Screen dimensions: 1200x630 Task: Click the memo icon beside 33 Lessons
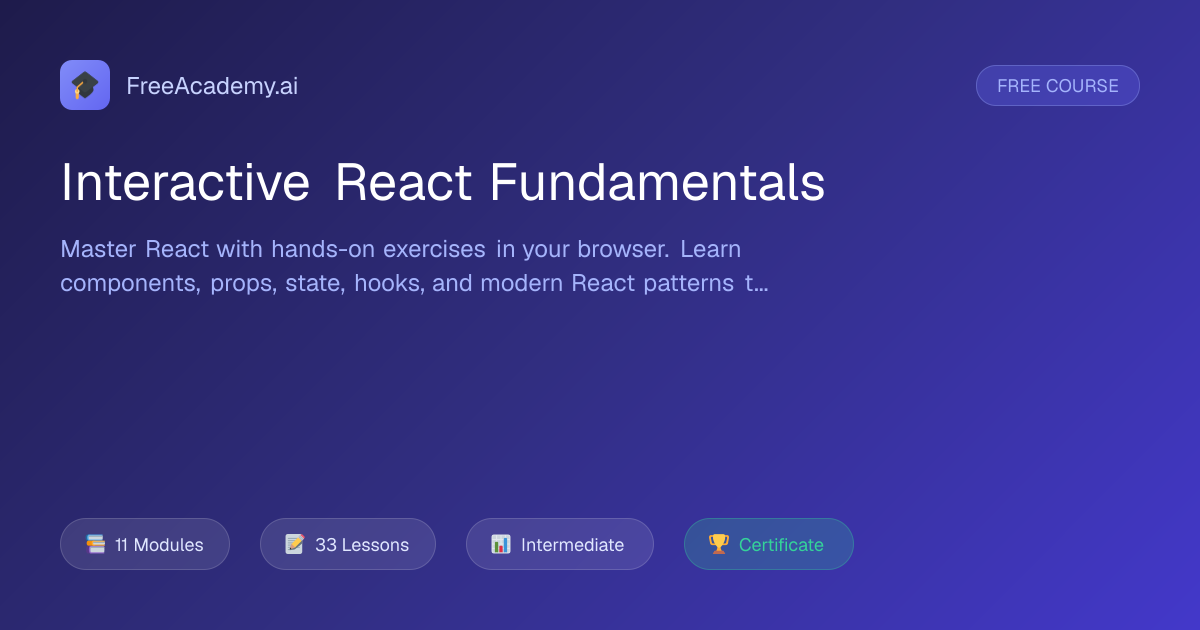[x=295, y=544]
